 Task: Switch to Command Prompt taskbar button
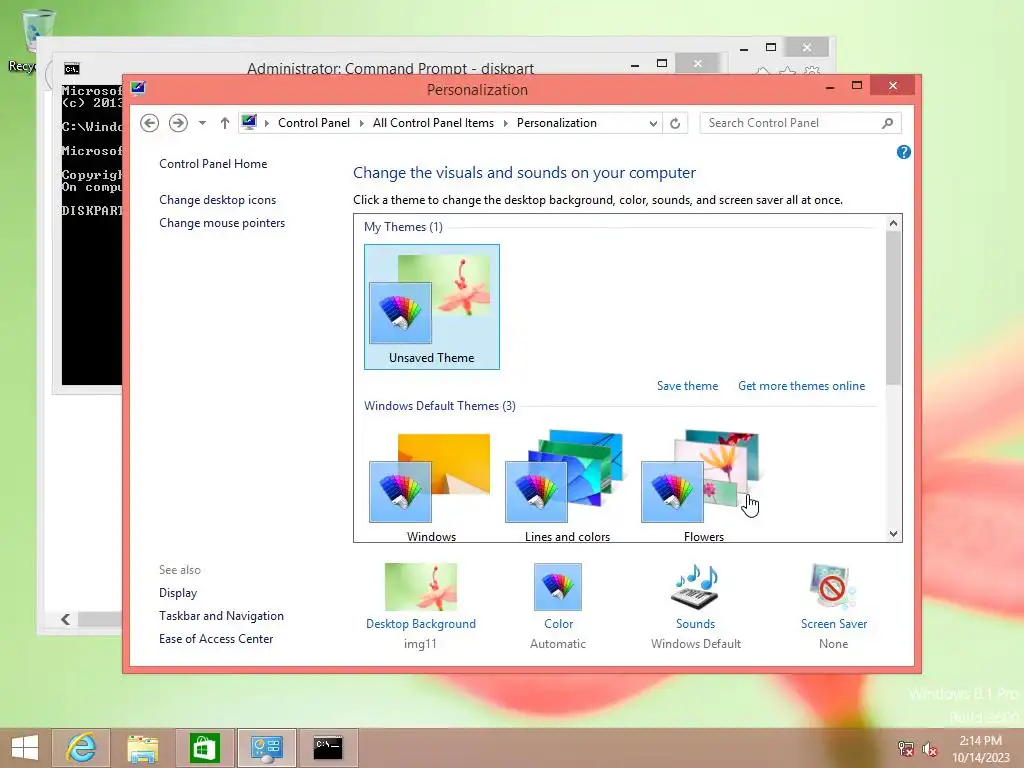point(328,748)
